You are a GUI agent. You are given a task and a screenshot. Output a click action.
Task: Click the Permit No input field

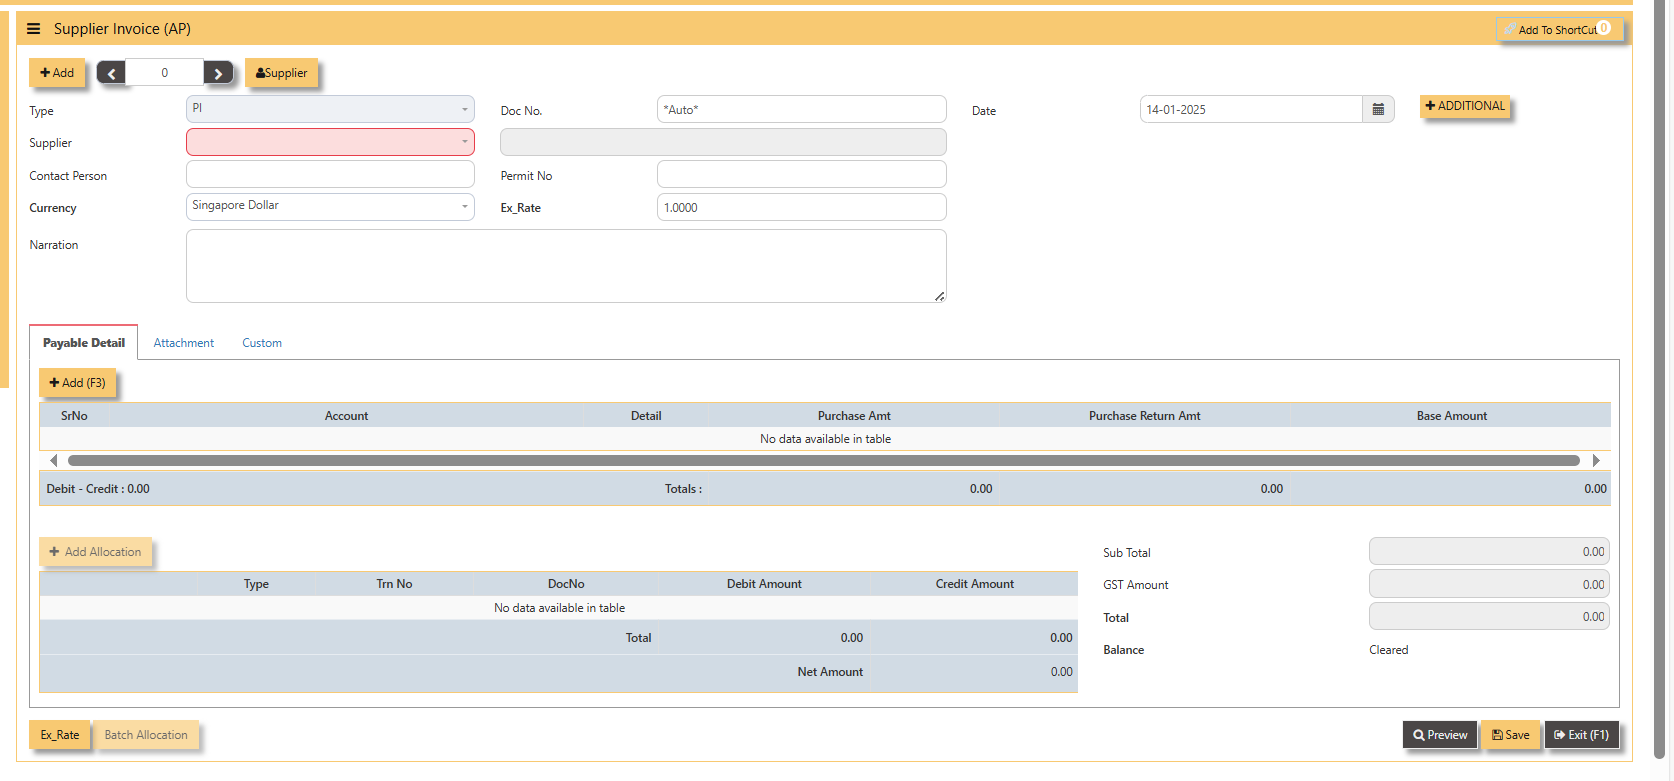801,175
